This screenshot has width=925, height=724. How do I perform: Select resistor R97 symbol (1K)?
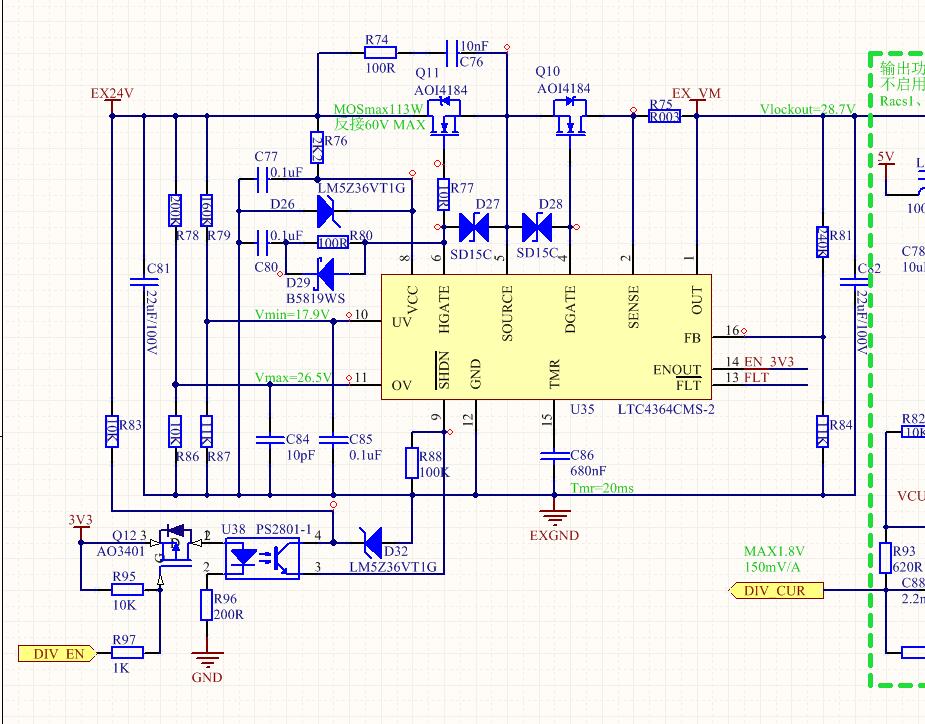(x=127, y=653)
